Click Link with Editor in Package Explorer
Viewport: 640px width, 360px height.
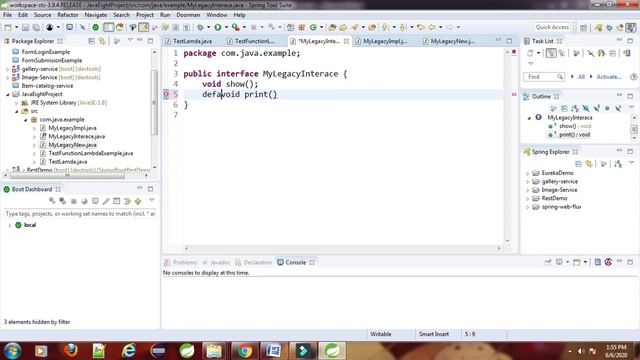(102, 41)
